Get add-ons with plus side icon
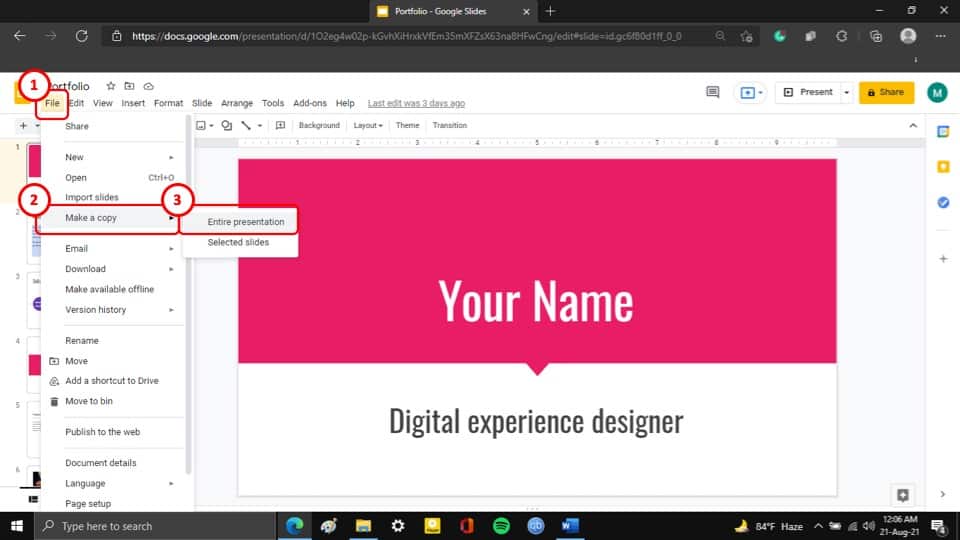The image size is (960, 540). [943, 259]
